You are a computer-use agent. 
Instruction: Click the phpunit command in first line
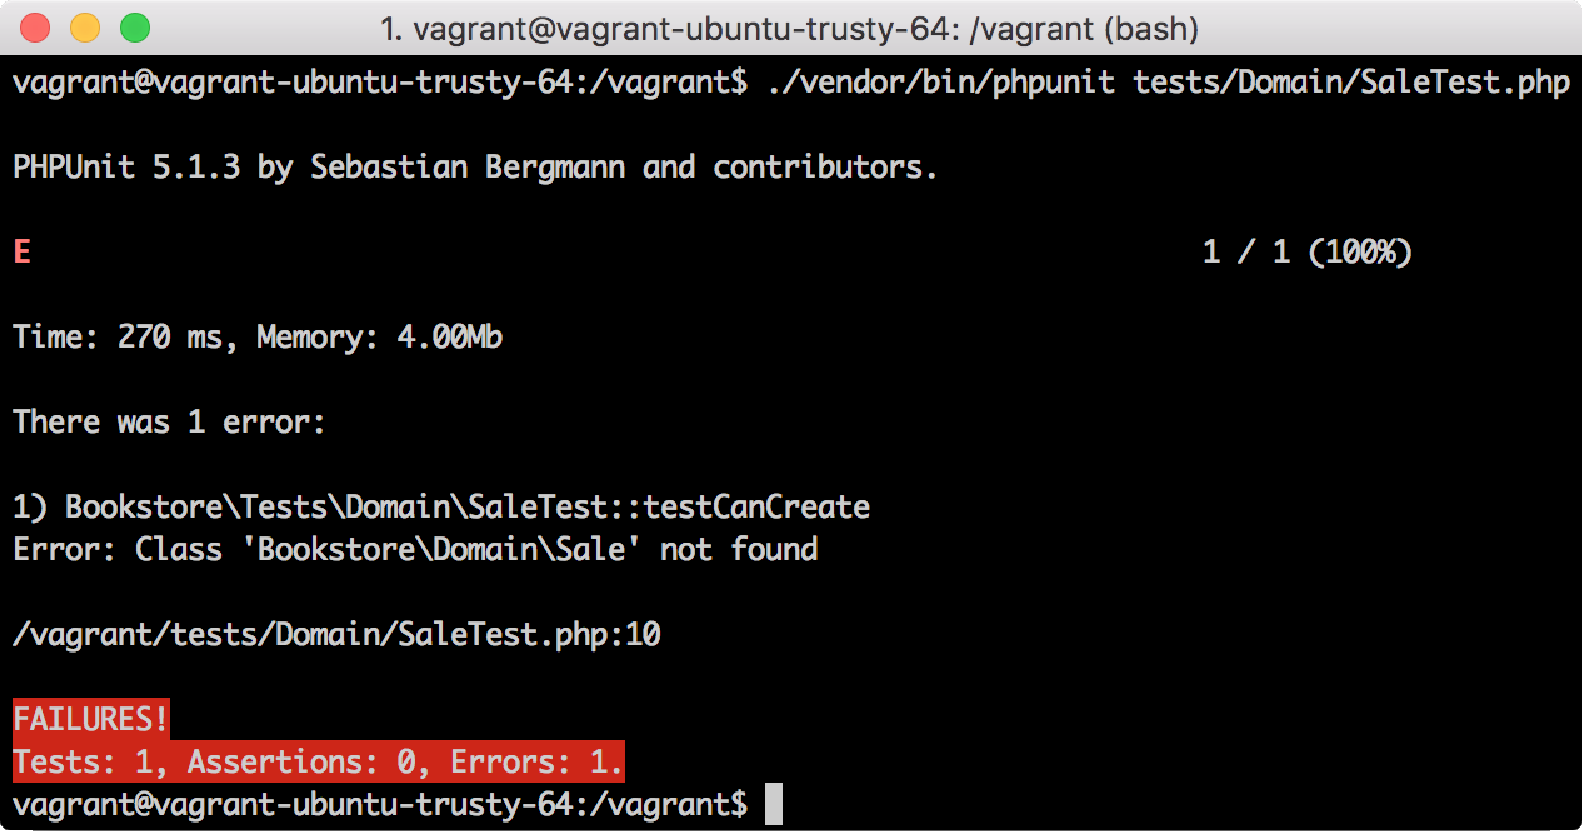coord(941,82)
